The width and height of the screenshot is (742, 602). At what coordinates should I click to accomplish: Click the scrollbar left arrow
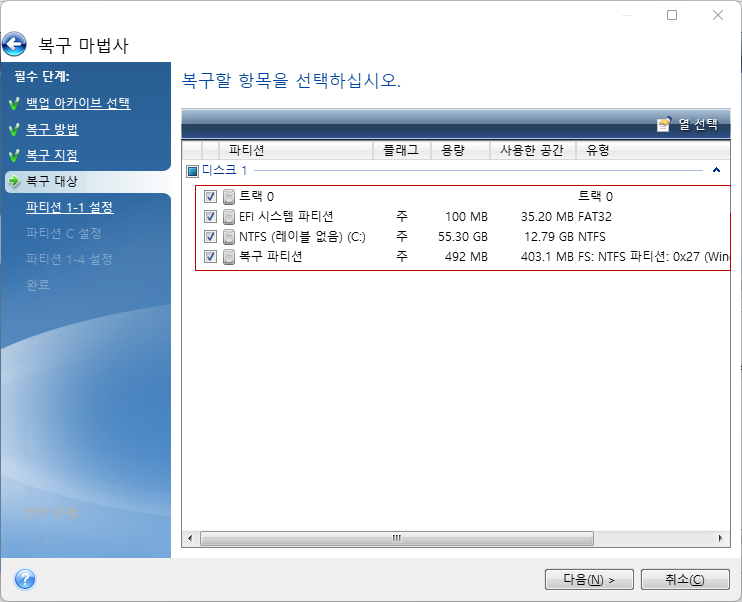pyautogui.click(x=190, y=538)
